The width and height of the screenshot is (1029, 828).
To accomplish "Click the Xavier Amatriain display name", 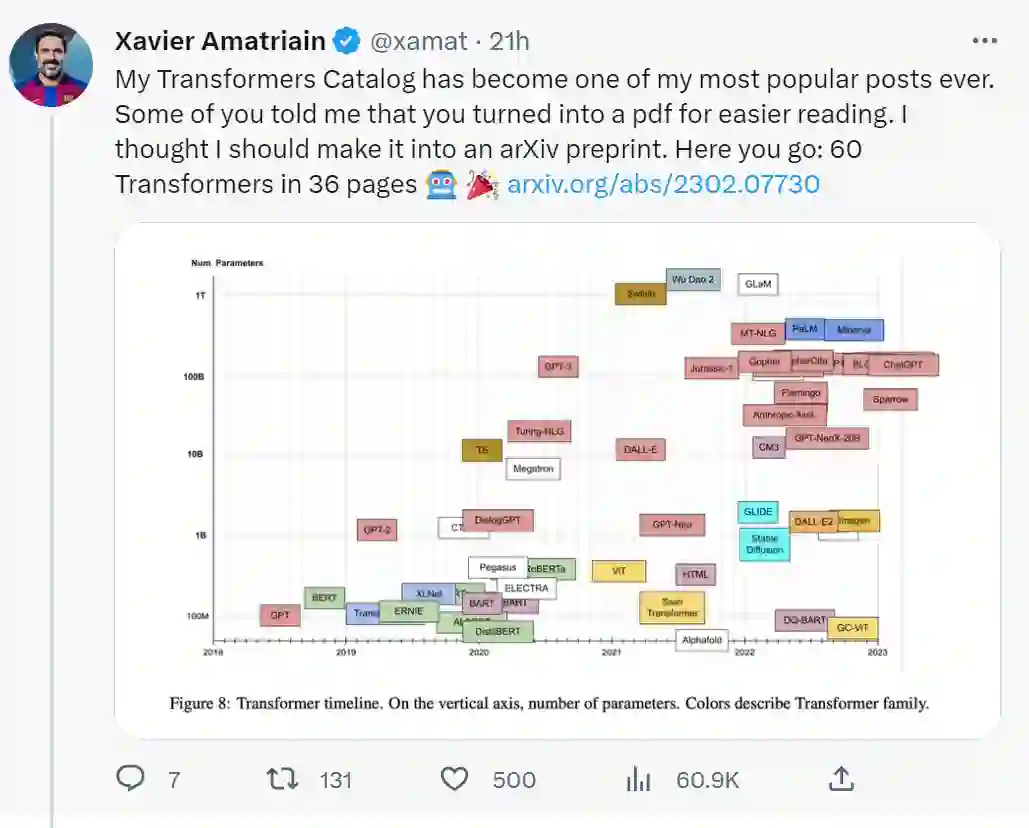I will point(220,41).
